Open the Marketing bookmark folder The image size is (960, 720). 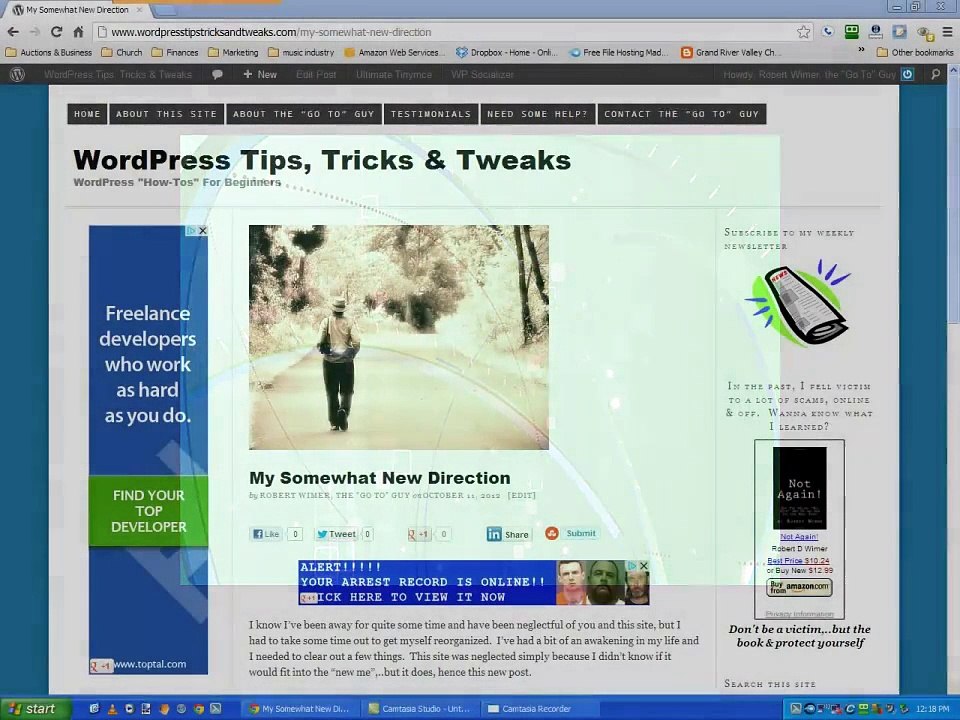233,53
